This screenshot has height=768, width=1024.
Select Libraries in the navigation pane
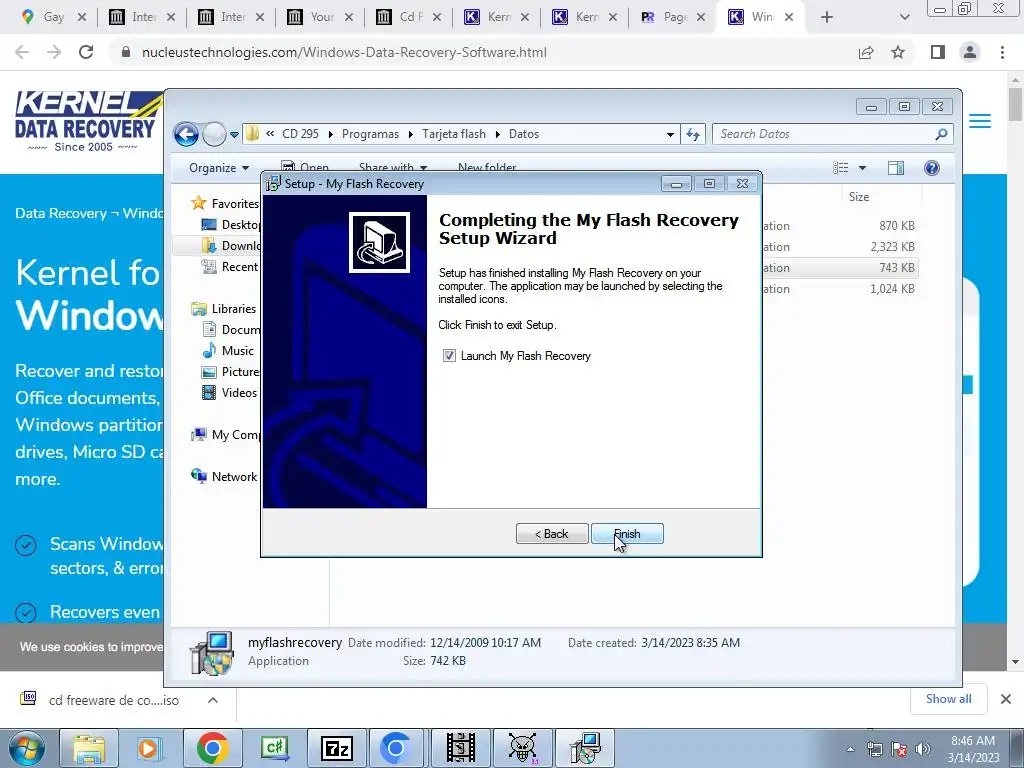click(223, 308)
